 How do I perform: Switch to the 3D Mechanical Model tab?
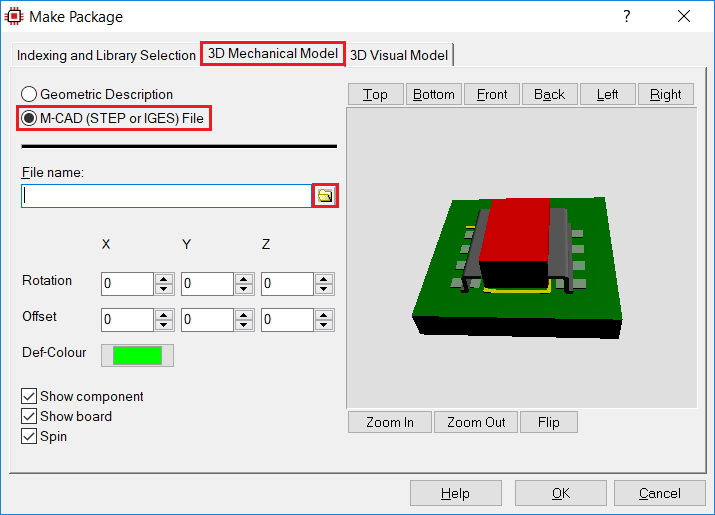click(273, 53)
